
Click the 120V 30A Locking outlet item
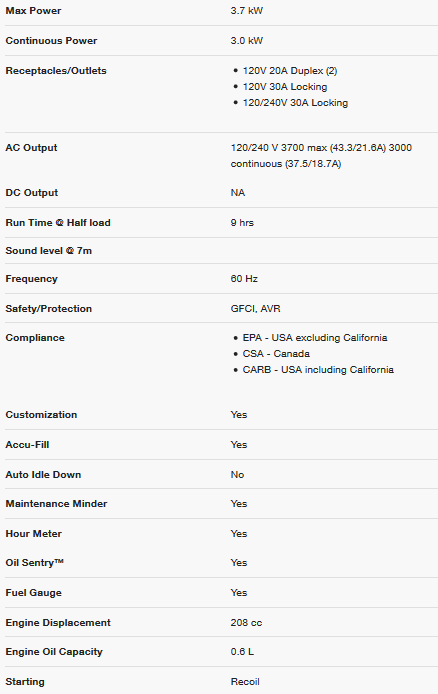click(285, 87)
